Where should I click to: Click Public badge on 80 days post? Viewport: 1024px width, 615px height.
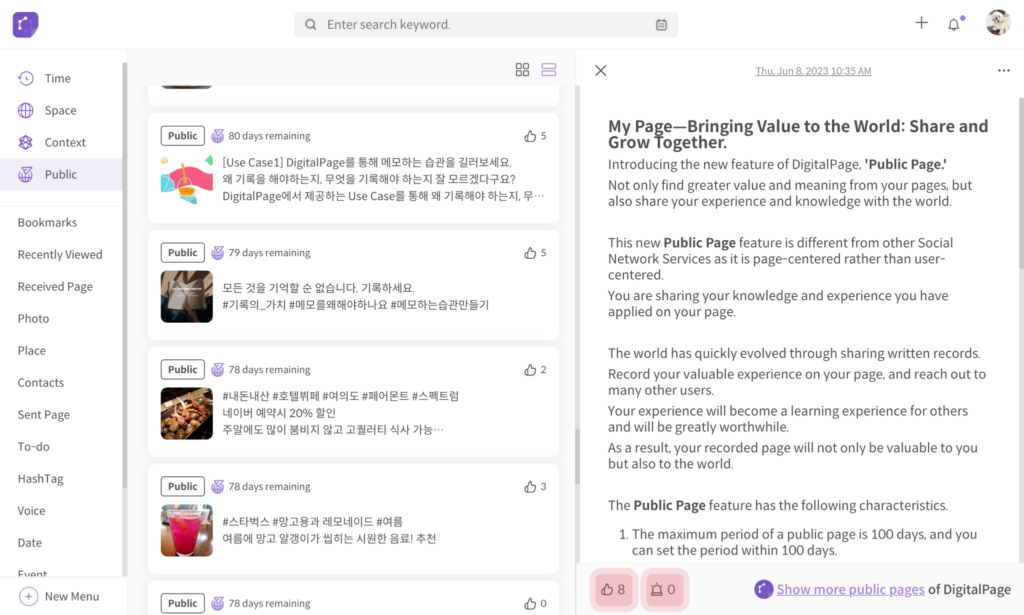pyautogui.click(x=182, y=136)
